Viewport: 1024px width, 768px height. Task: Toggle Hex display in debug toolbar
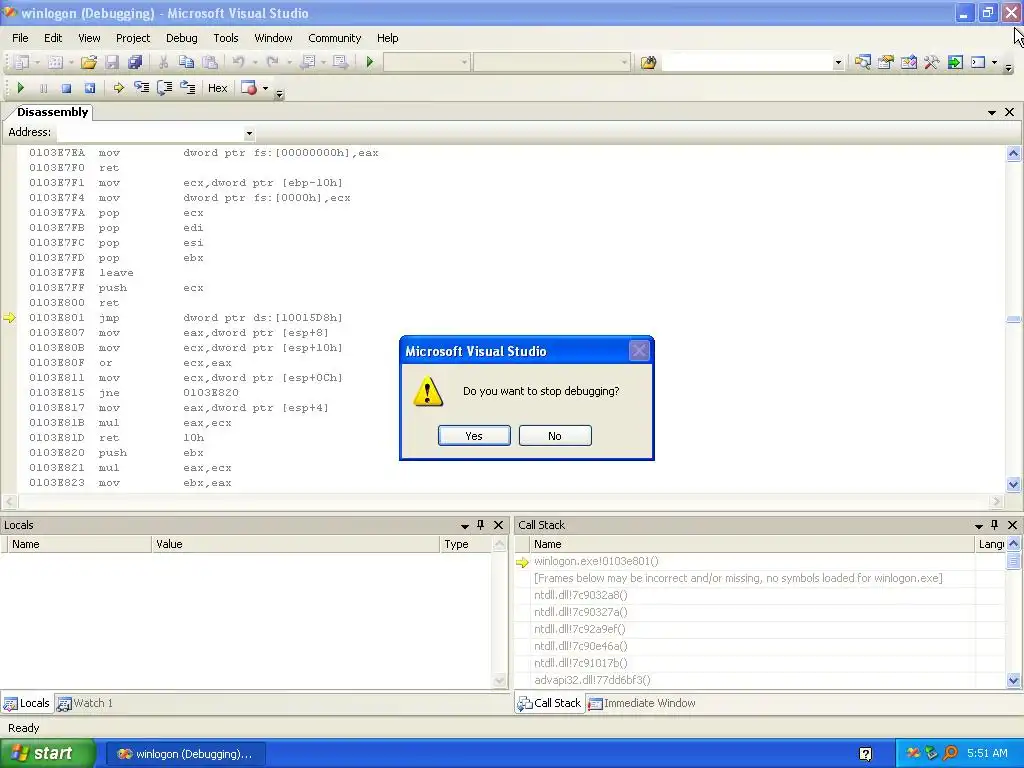217,88
